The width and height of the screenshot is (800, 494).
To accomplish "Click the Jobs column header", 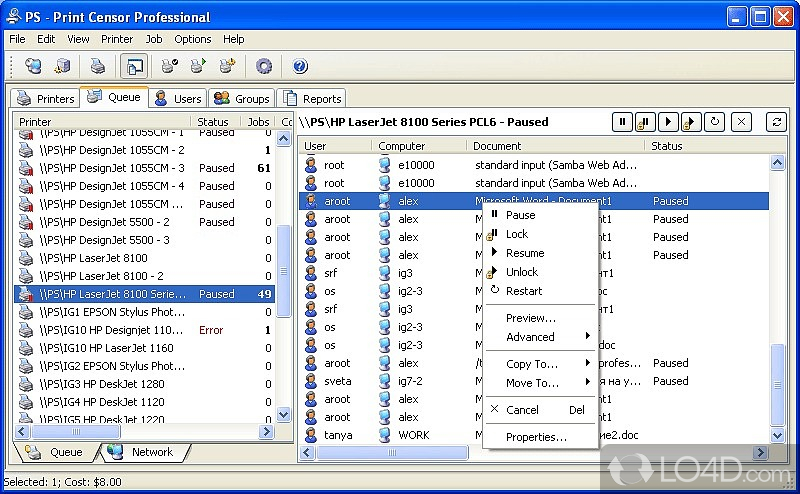I will coord(258,122).
